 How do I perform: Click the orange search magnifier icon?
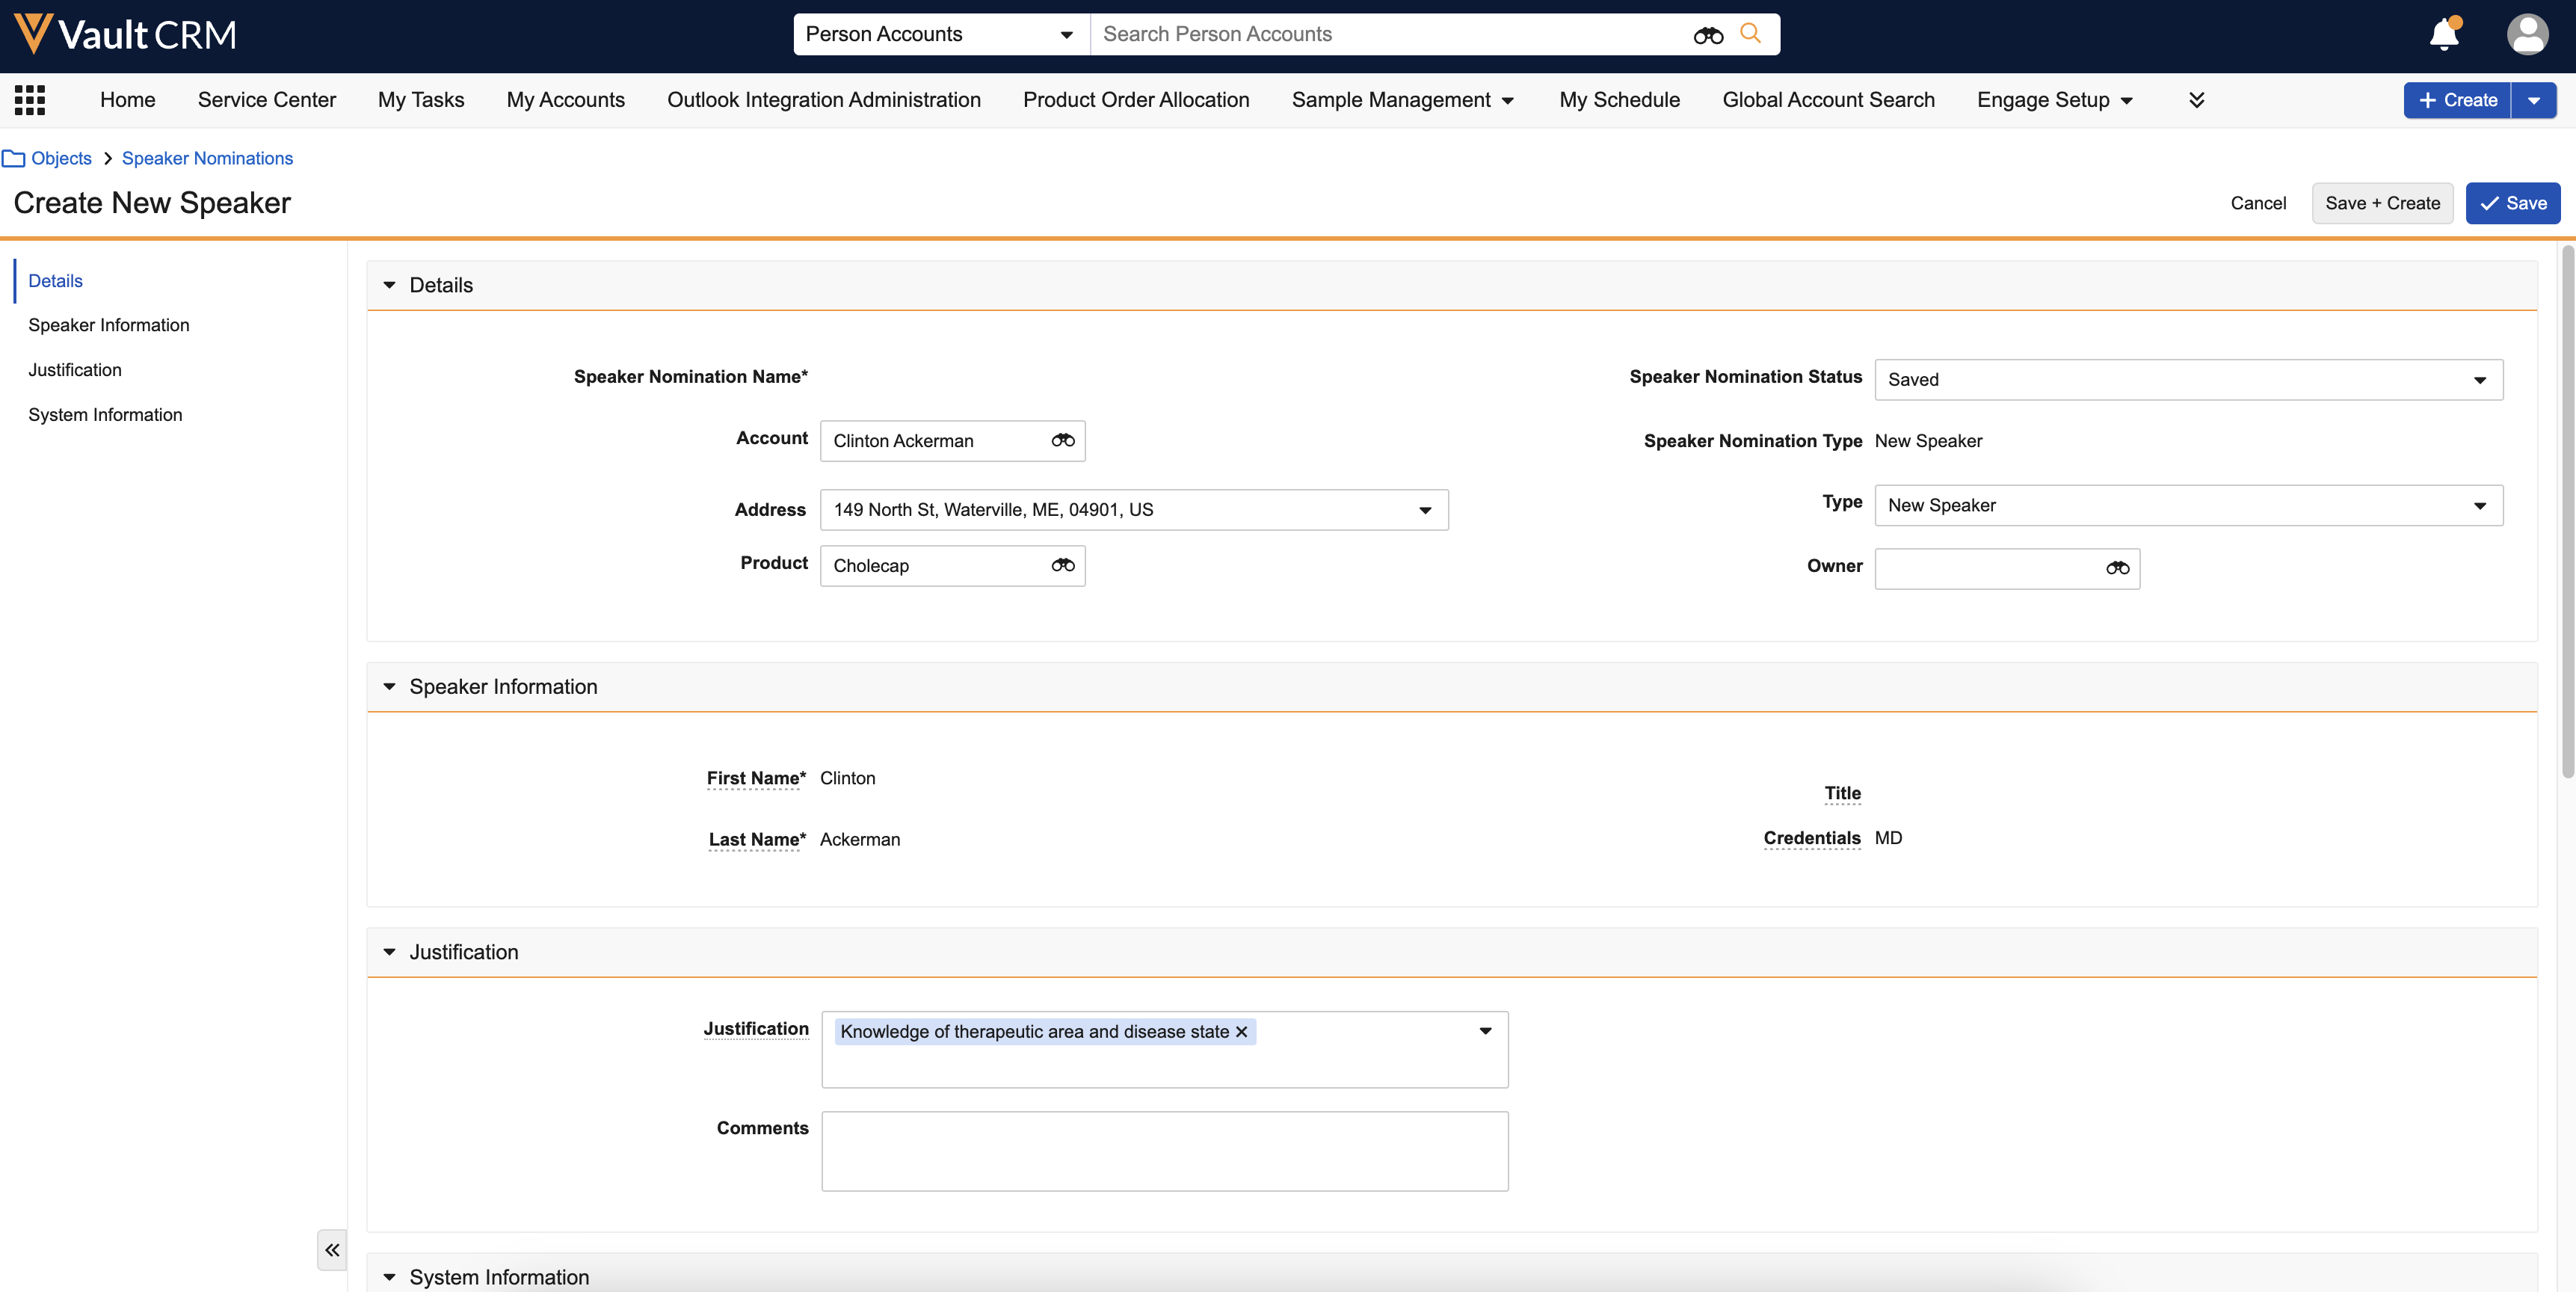click(1750, 34)
